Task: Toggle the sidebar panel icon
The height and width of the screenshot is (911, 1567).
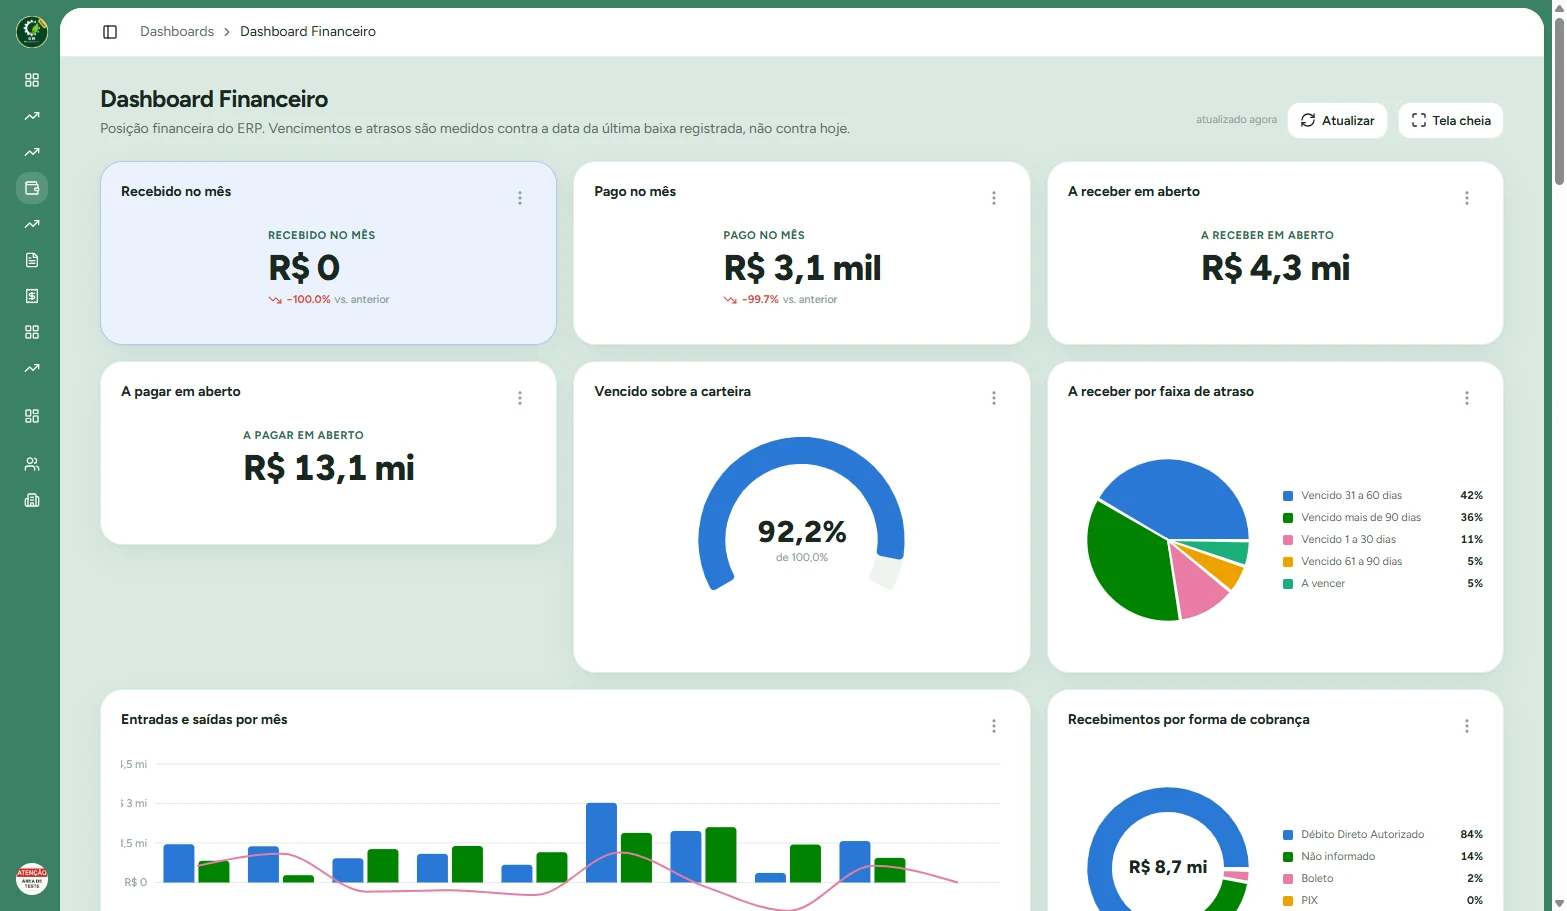Action: pyautogui.click(x=110, y=32)
